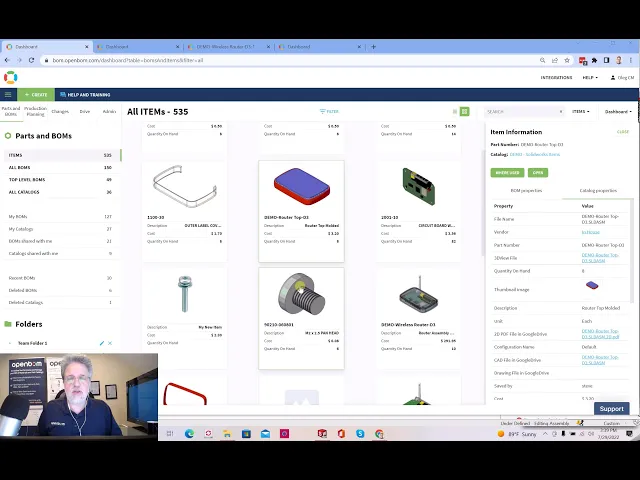Click the Thumbnail image in properties
Viewport: 640px width, 480px height.
[591, 285]
